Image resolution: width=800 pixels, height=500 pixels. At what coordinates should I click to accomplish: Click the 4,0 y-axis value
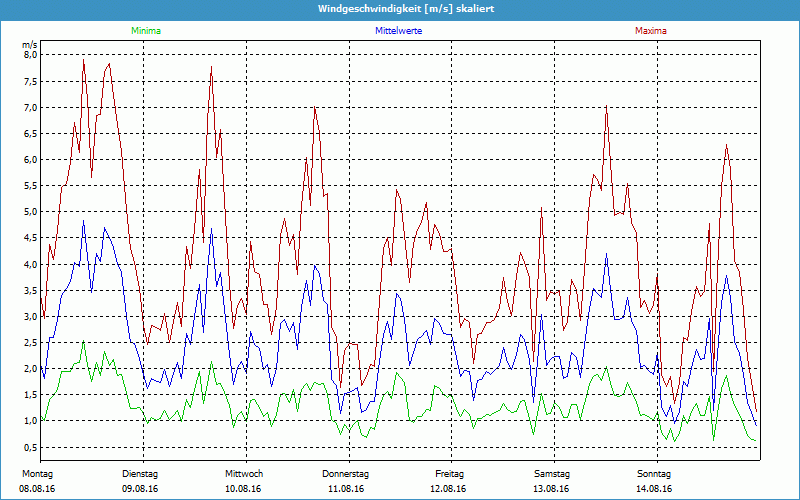(x=31, y=264)
